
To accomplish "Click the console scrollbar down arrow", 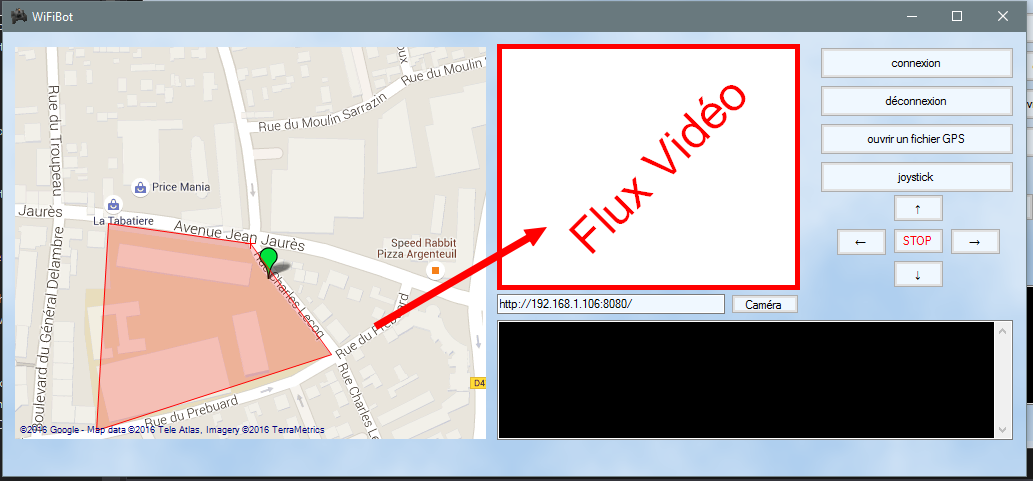I will tap(1003, 430).
